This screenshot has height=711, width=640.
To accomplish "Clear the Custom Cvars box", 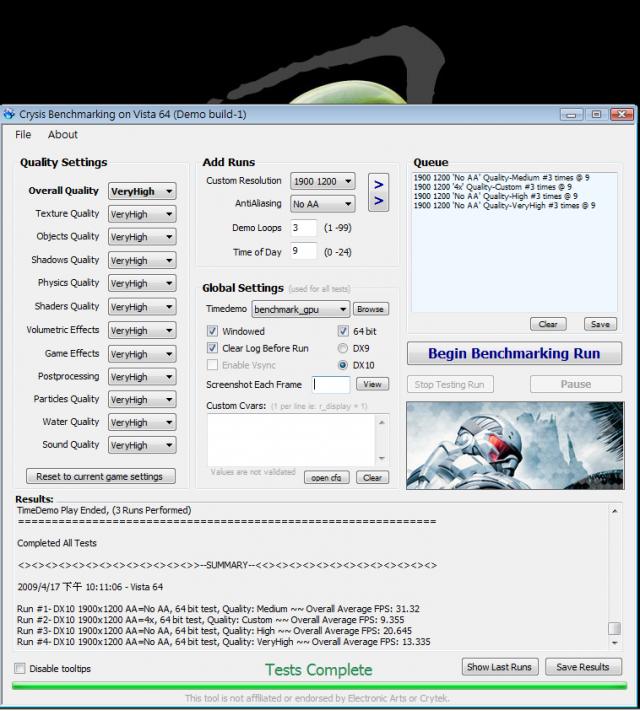I will (x=372, y=477).
